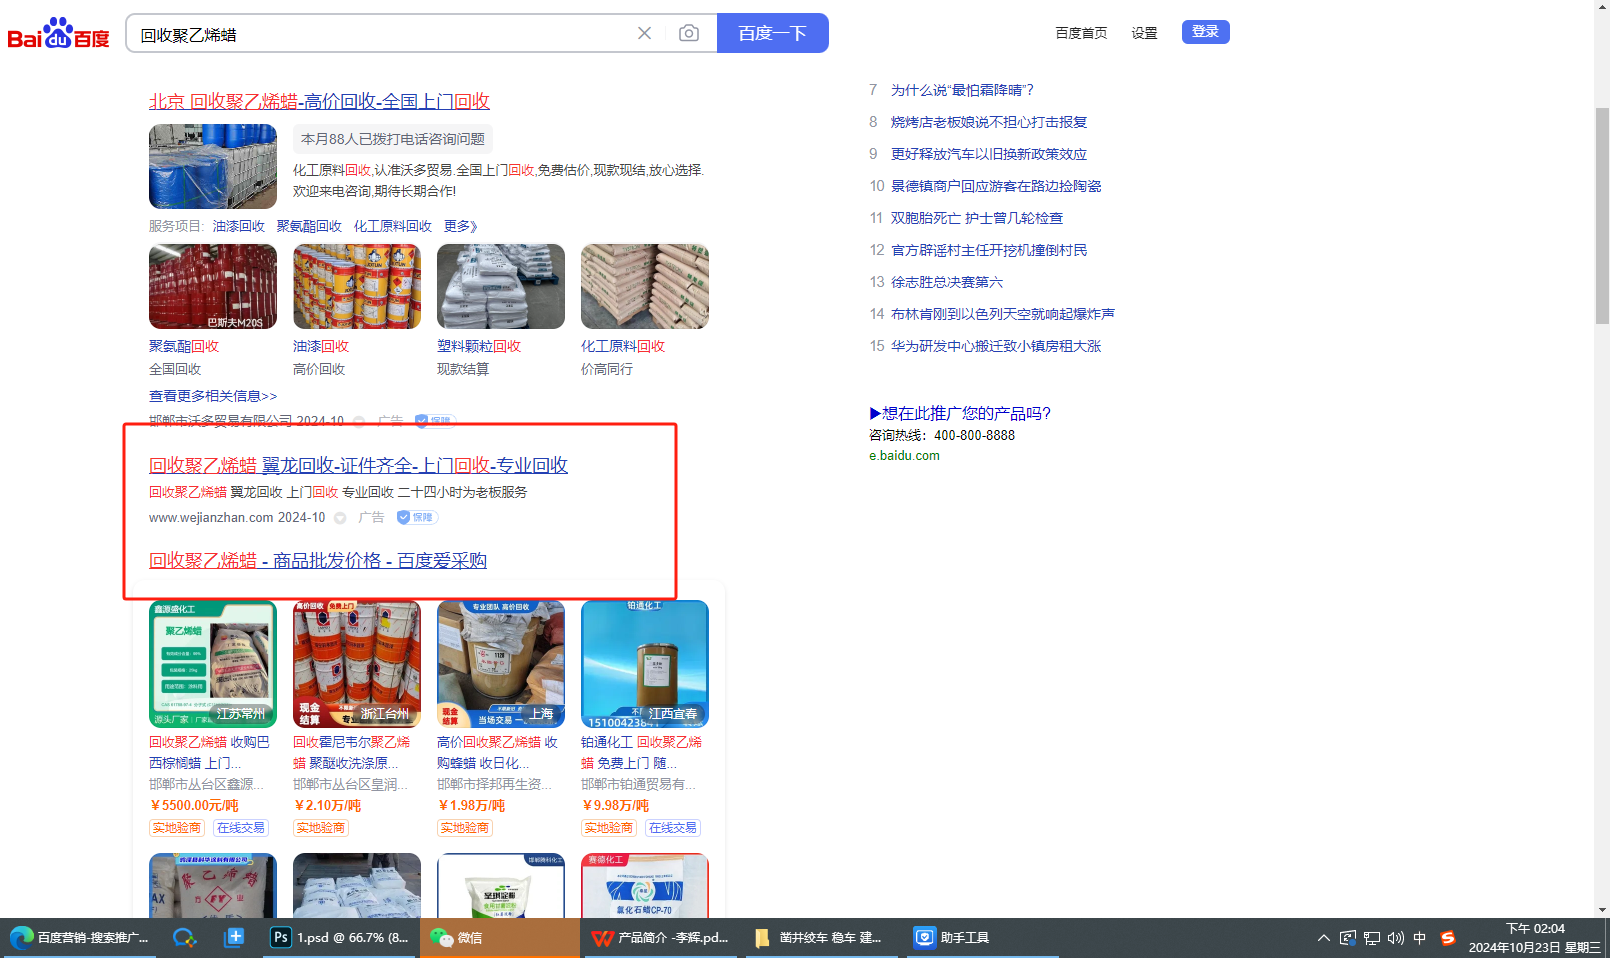The height and width of the screenshot is (958, 1610).
Task: Click the 聚氨酯回收 service item link
Action: (309, 226)
